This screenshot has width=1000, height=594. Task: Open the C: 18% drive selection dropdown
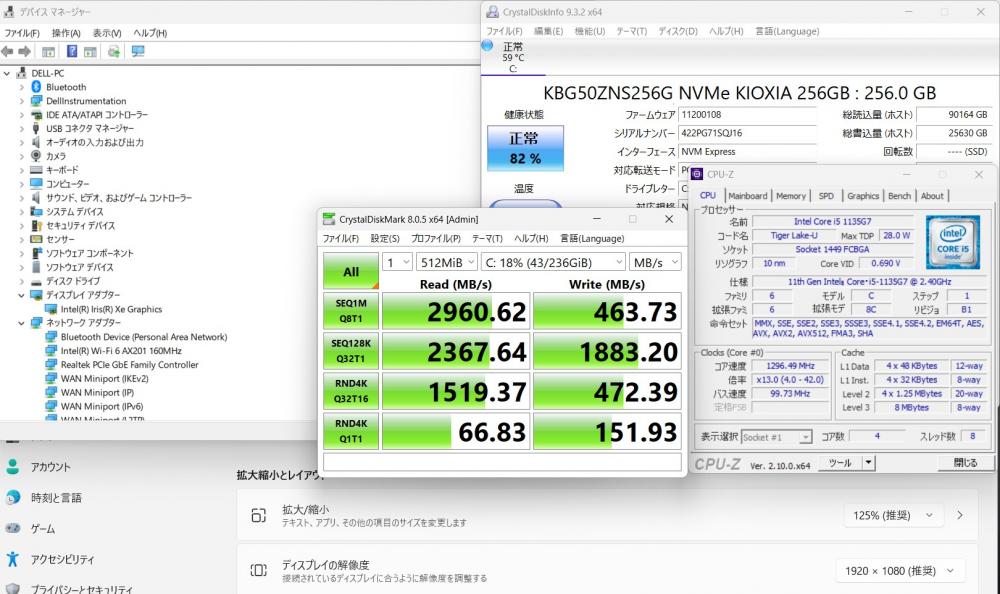coord(553,262)
